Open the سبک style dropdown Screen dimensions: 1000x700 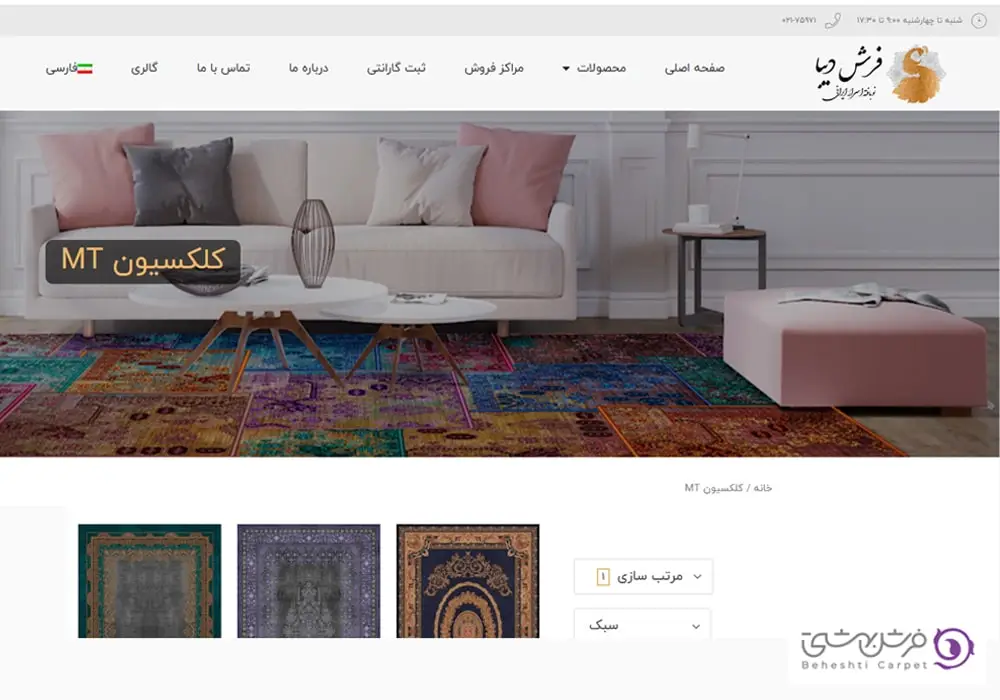pos(643,624)
